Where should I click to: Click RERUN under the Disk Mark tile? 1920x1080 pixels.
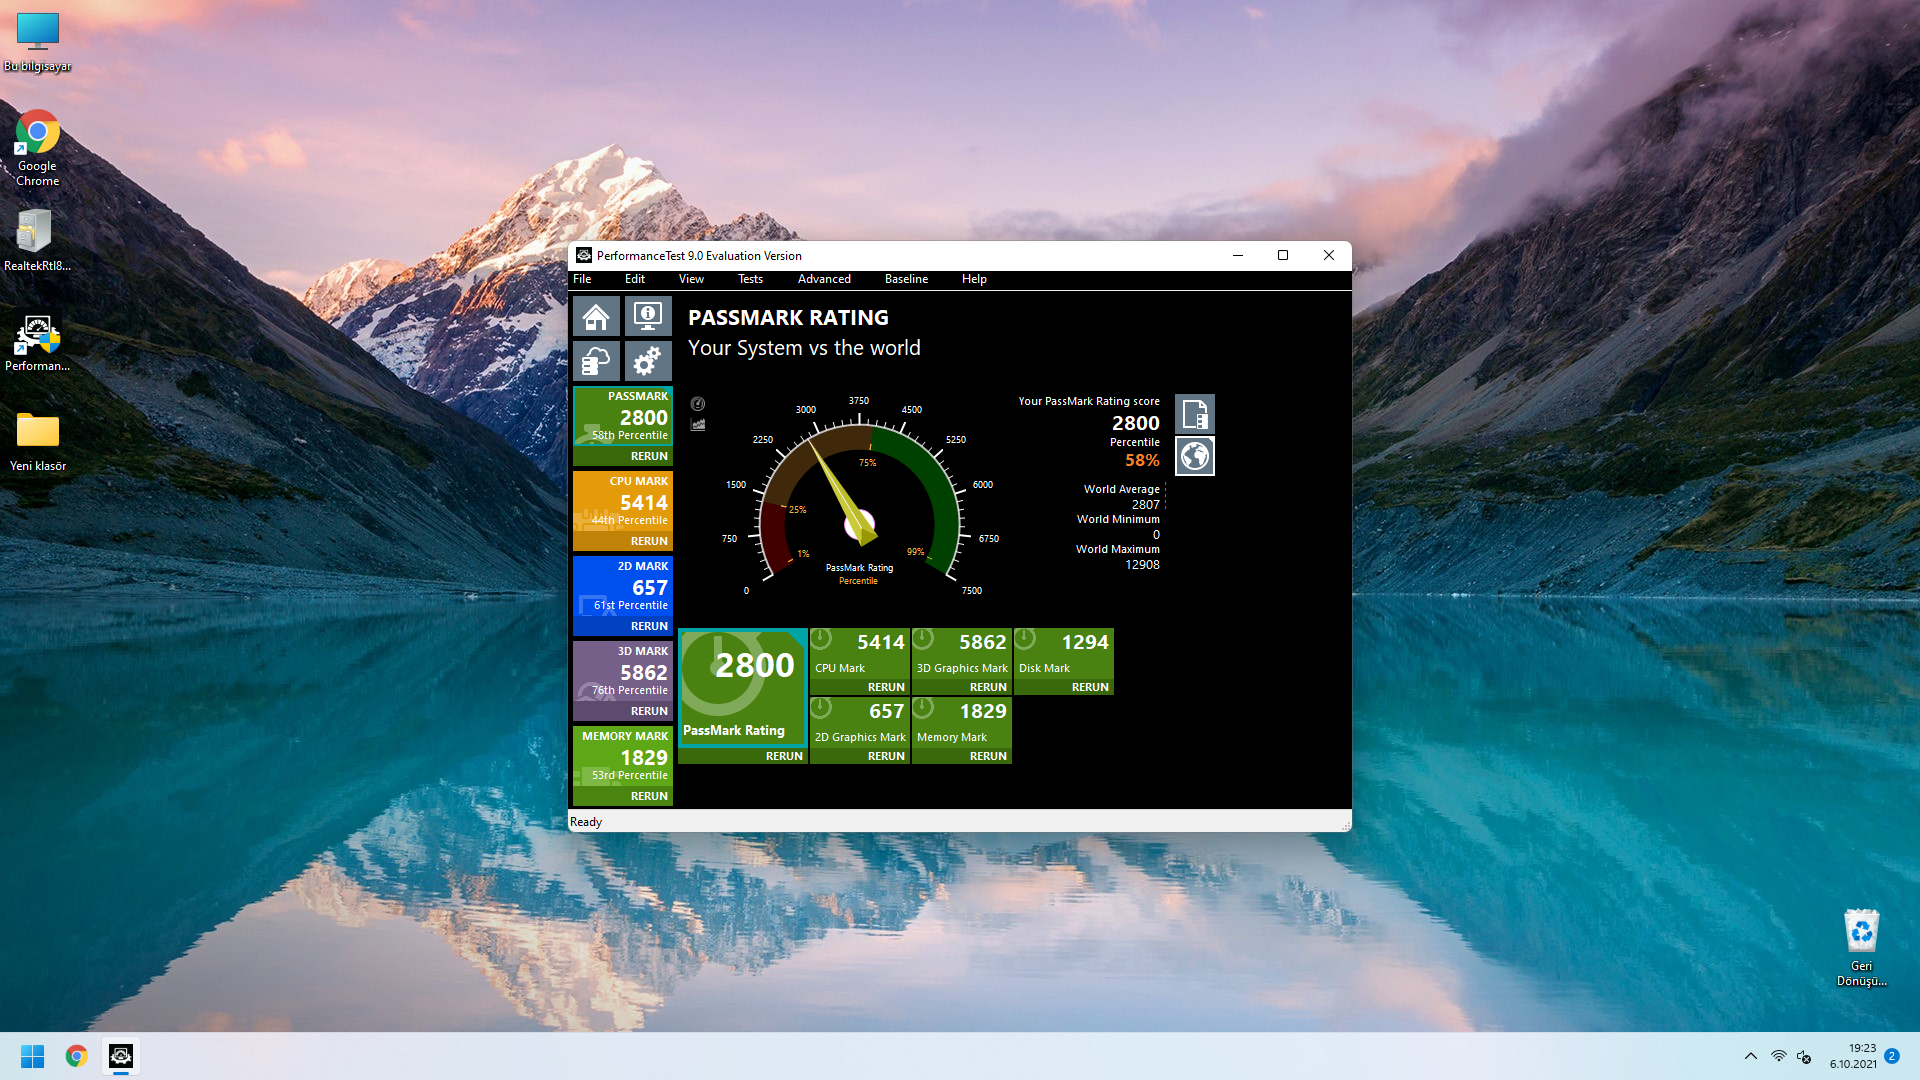pyautogui.click(x=1089, y=687)
